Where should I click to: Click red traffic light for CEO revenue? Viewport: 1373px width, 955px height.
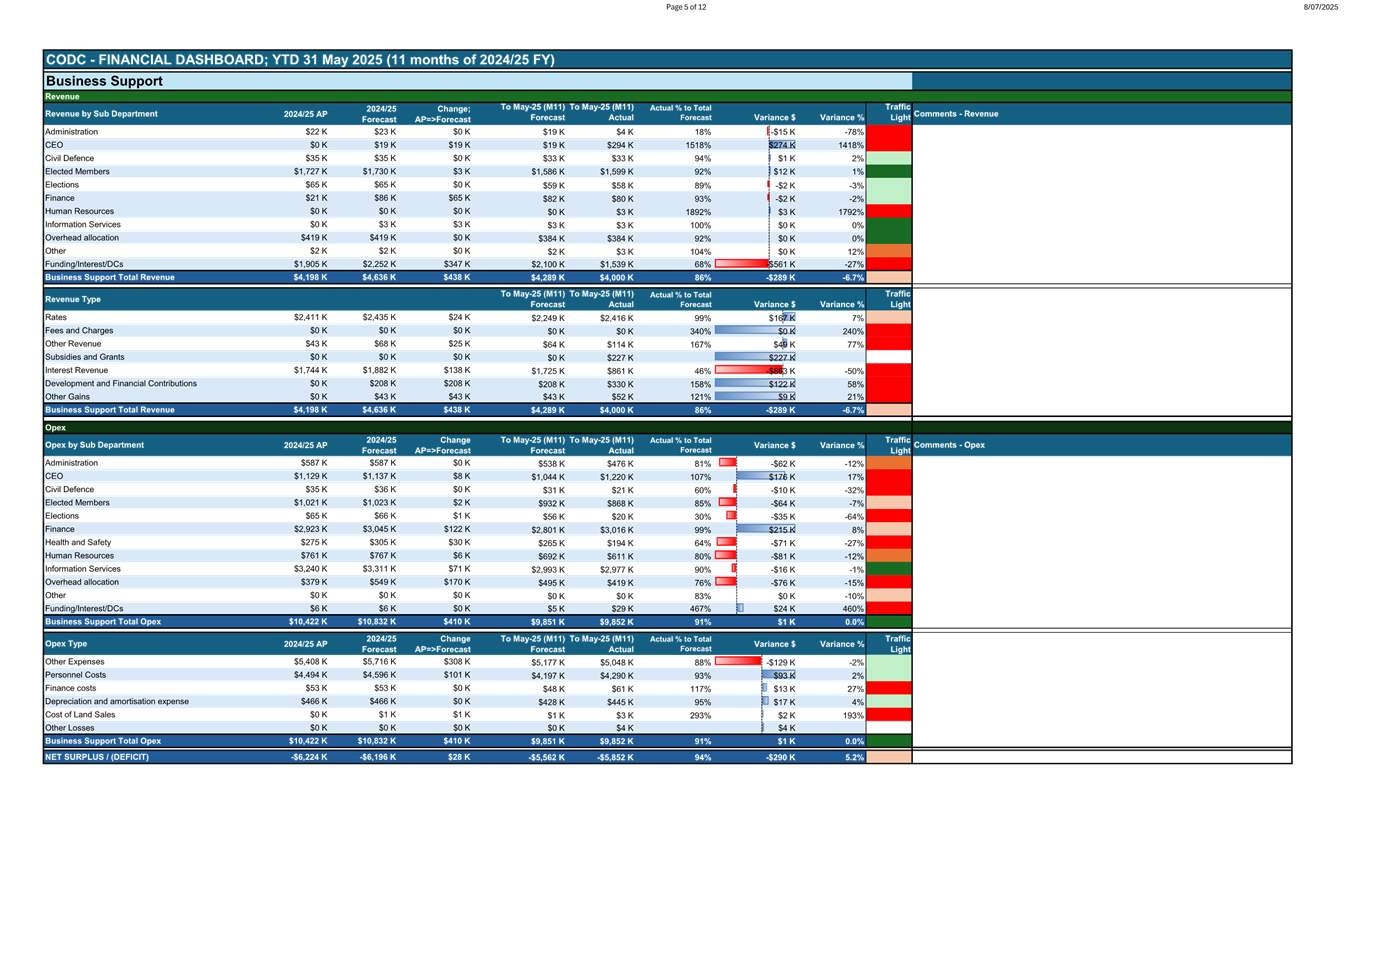(x=888, y=145)
